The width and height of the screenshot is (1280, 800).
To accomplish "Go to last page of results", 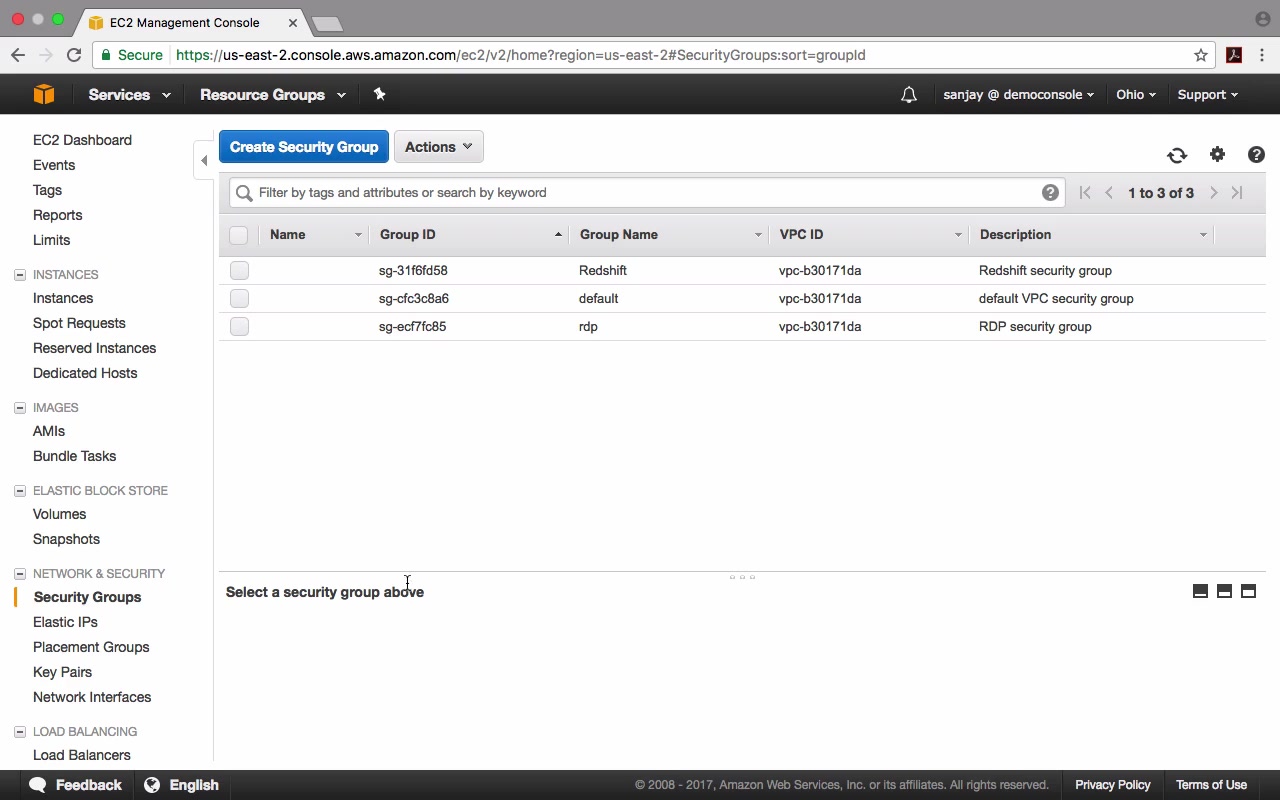I will click(1237, 193).
